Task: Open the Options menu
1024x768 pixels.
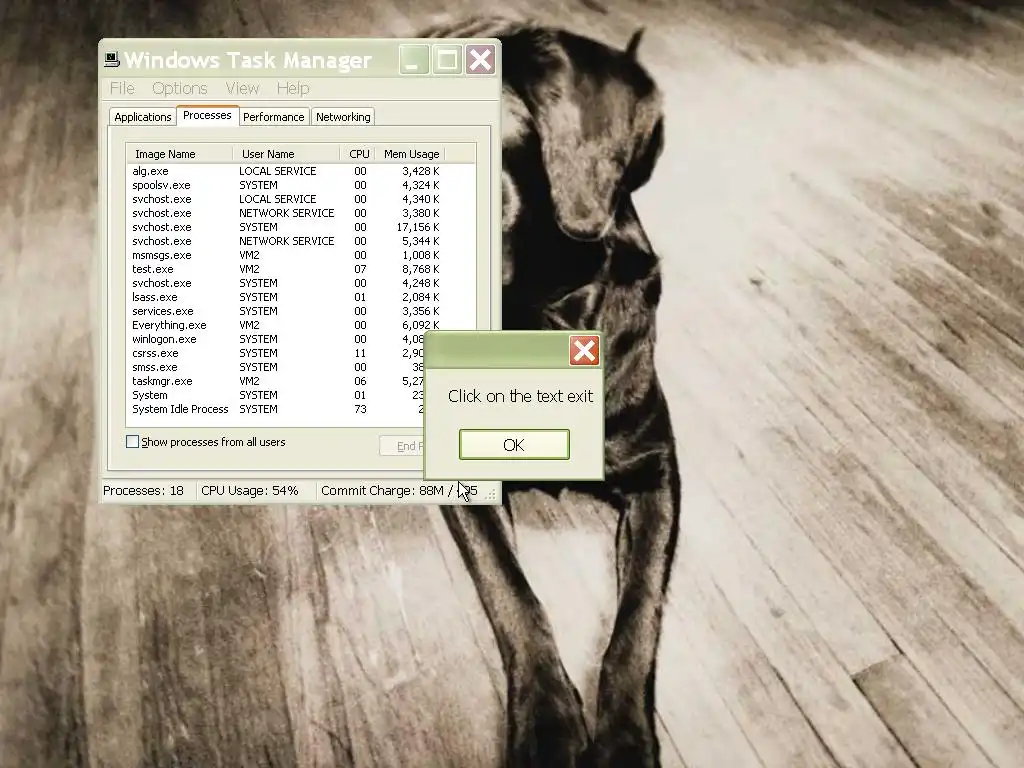Action: [180, 88]
